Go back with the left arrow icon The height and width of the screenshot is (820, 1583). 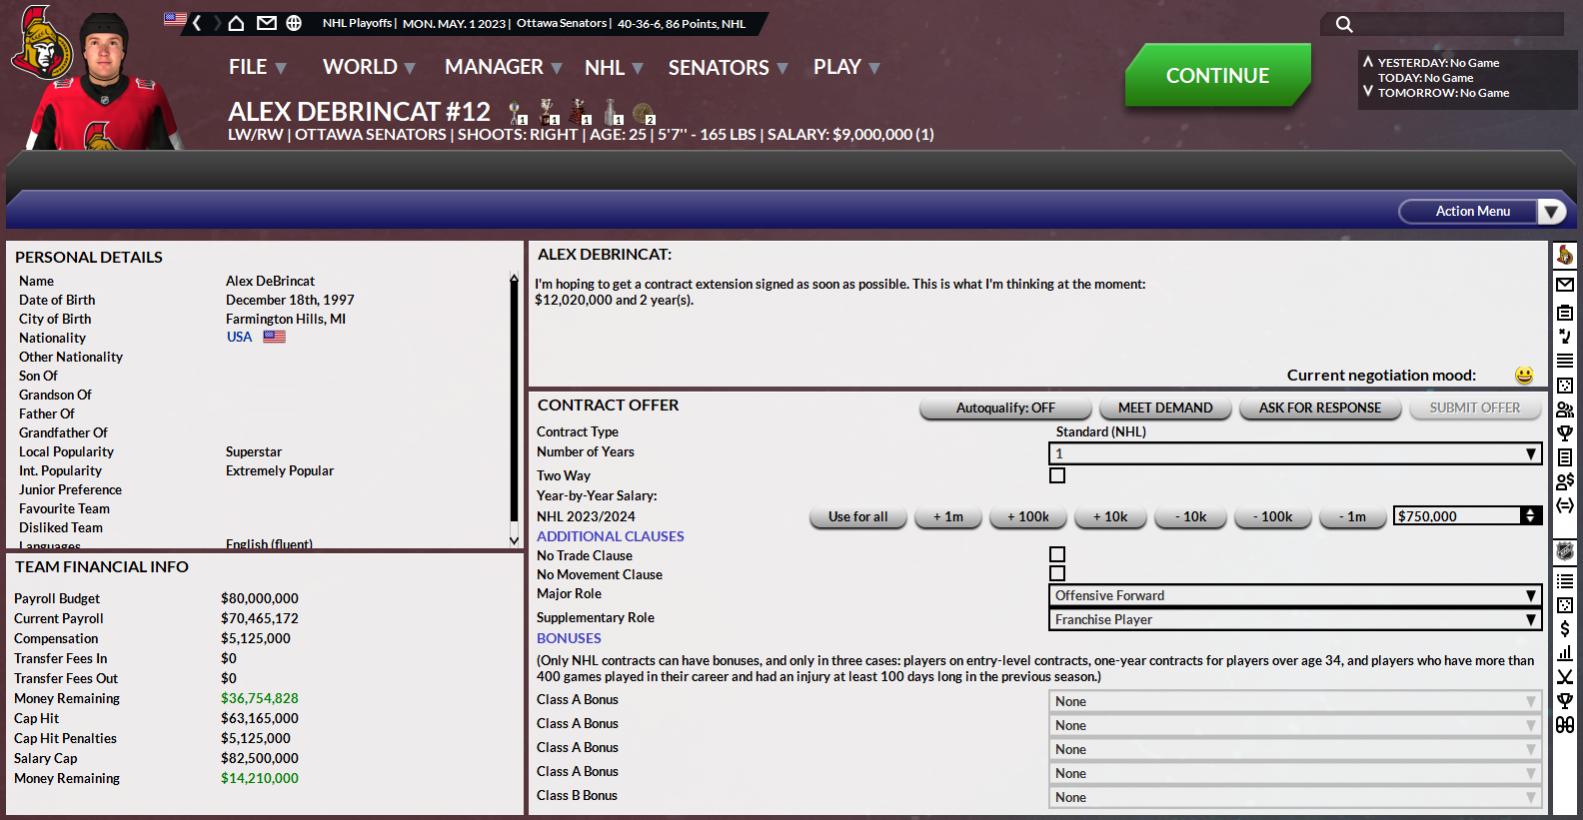(198, 23)
